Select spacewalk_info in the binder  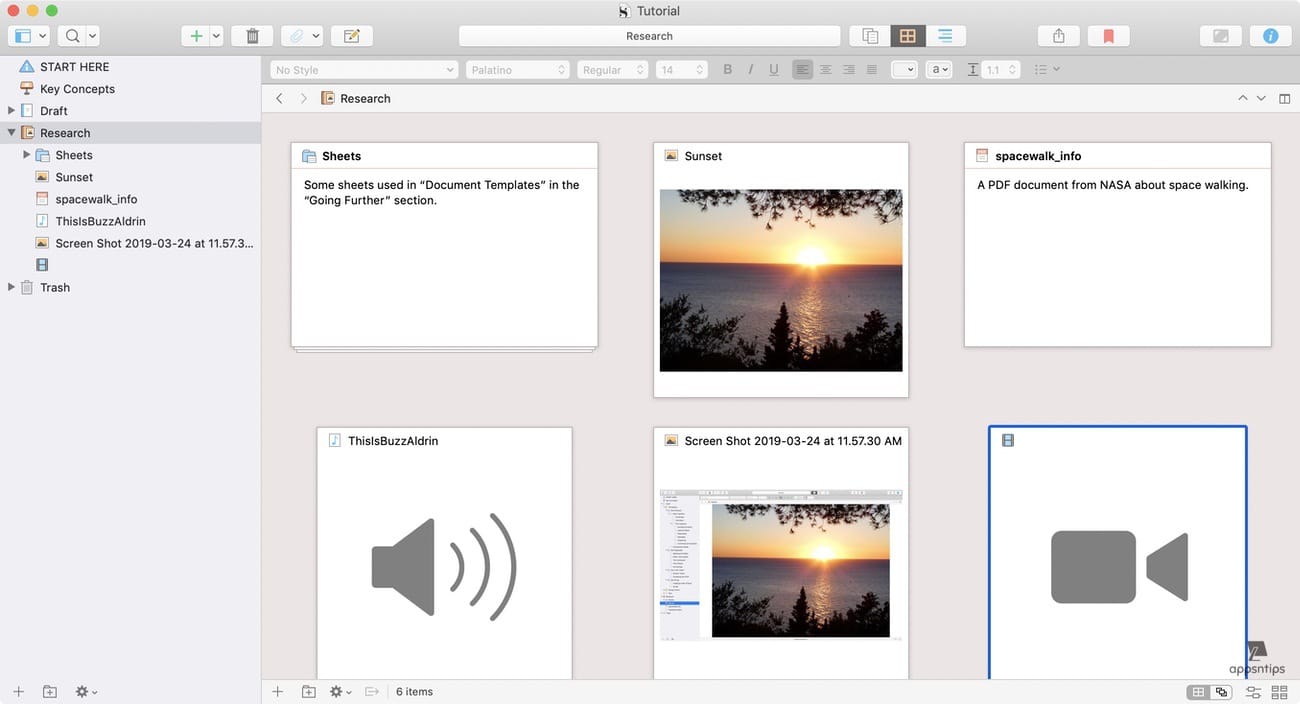[96, 199]
